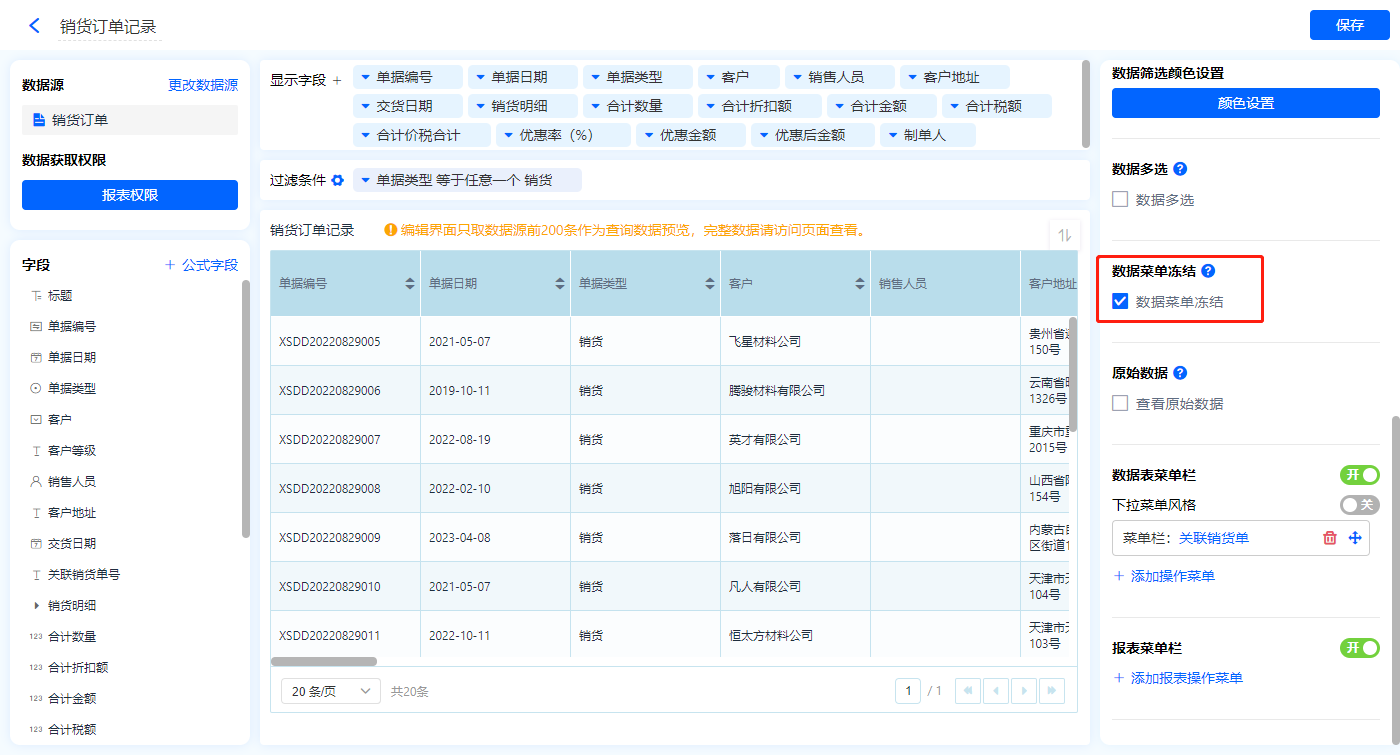Click the help icon beside 数据多选

click(1180, 169)
